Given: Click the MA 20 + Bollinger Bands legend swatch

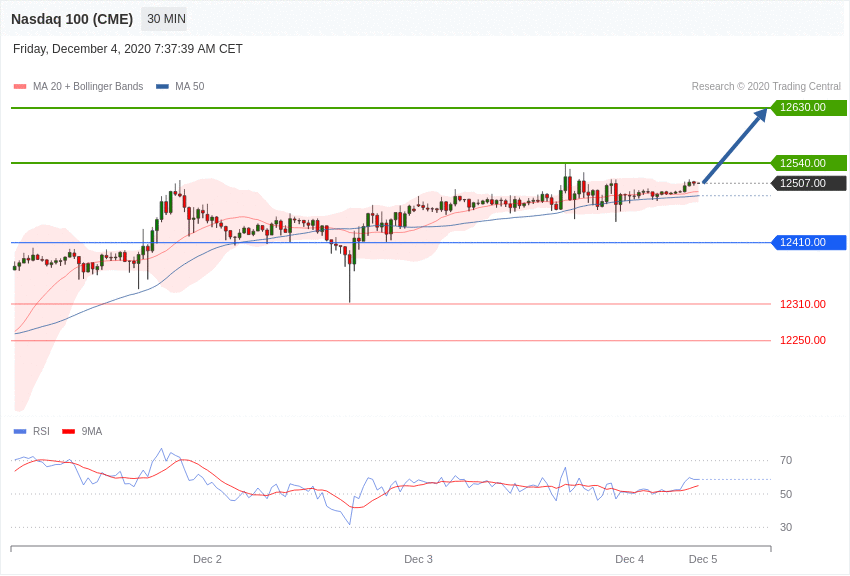Looking at the screenshot, I should (x=20, y=86).
